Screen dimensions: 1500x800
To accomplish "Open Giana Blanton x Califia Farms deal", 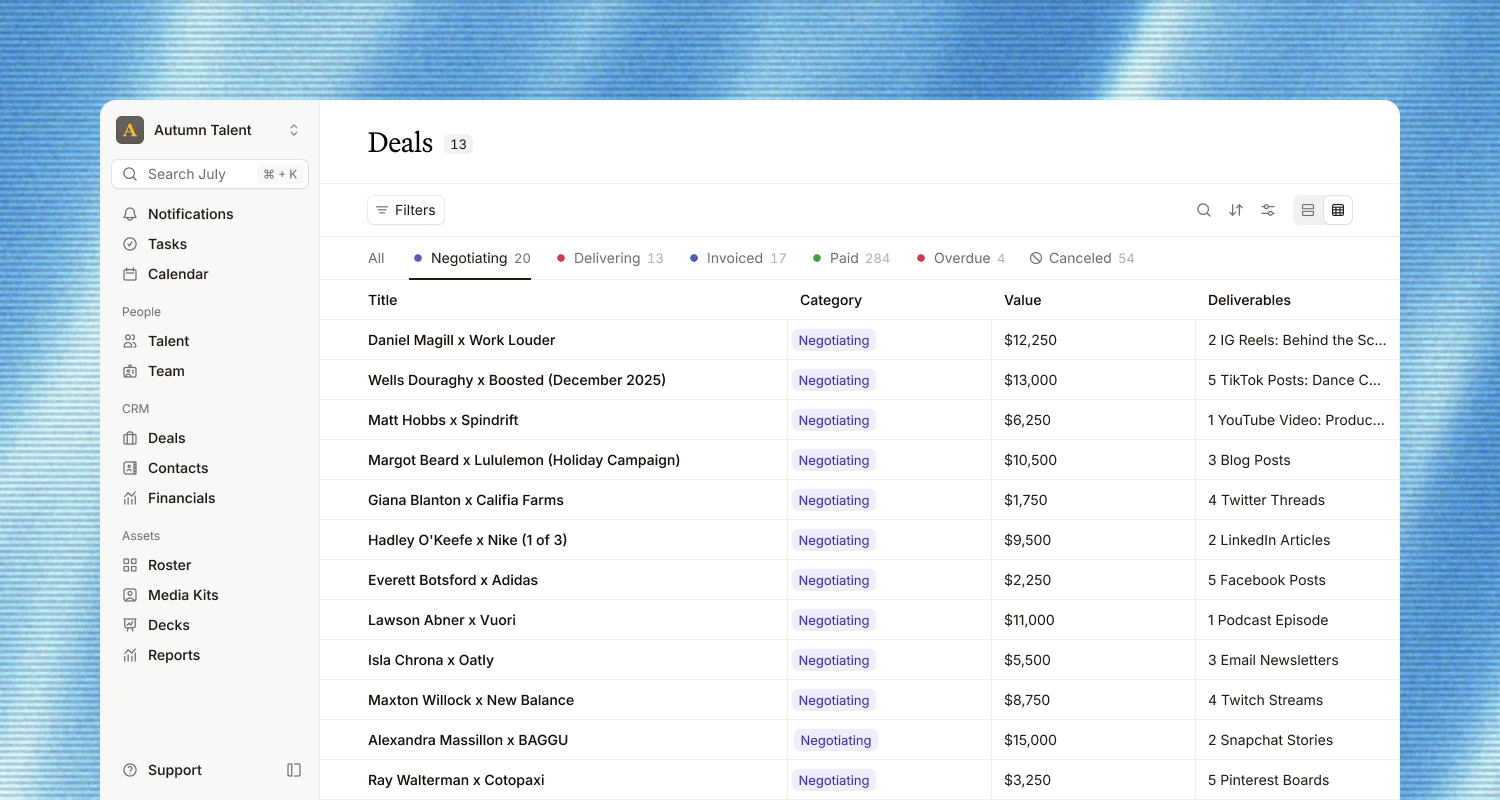I will [466, 500].
